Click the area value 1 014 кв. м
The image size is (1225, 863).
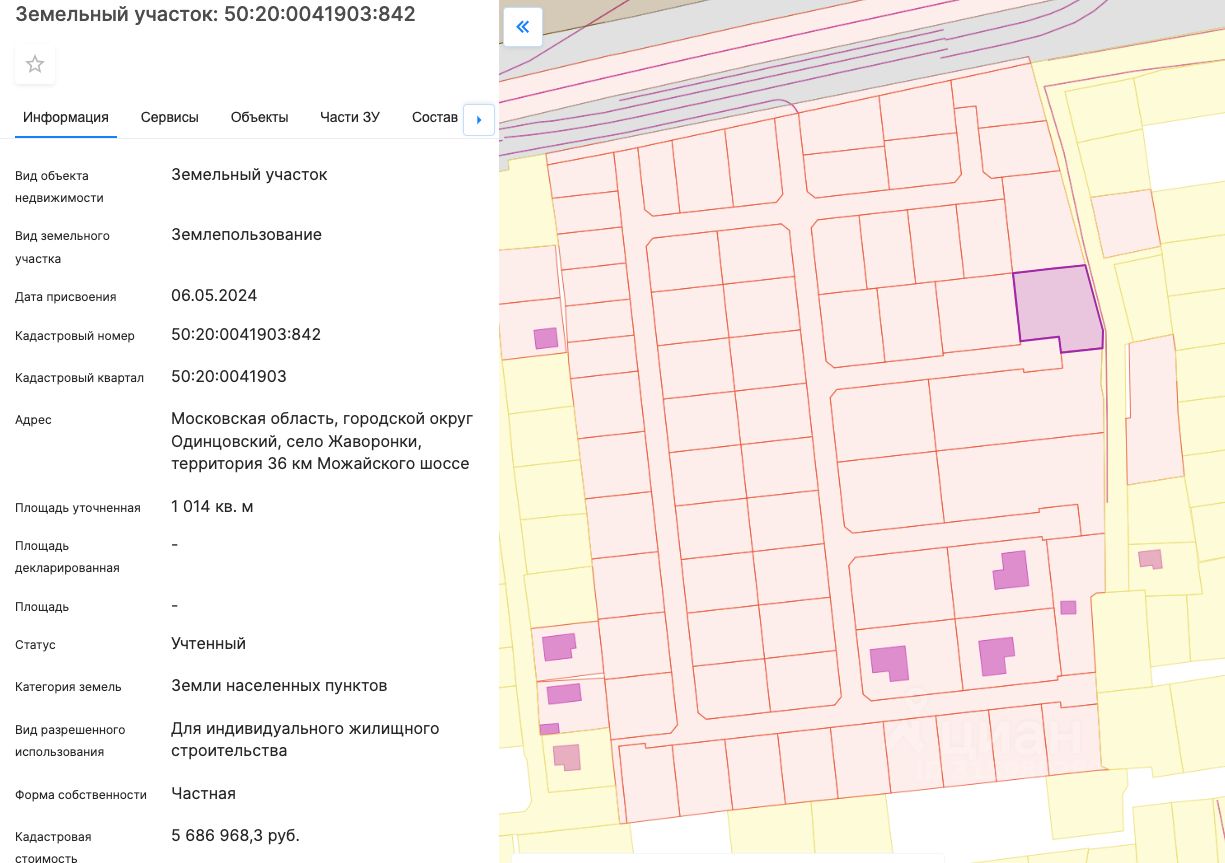coord(212,506)
